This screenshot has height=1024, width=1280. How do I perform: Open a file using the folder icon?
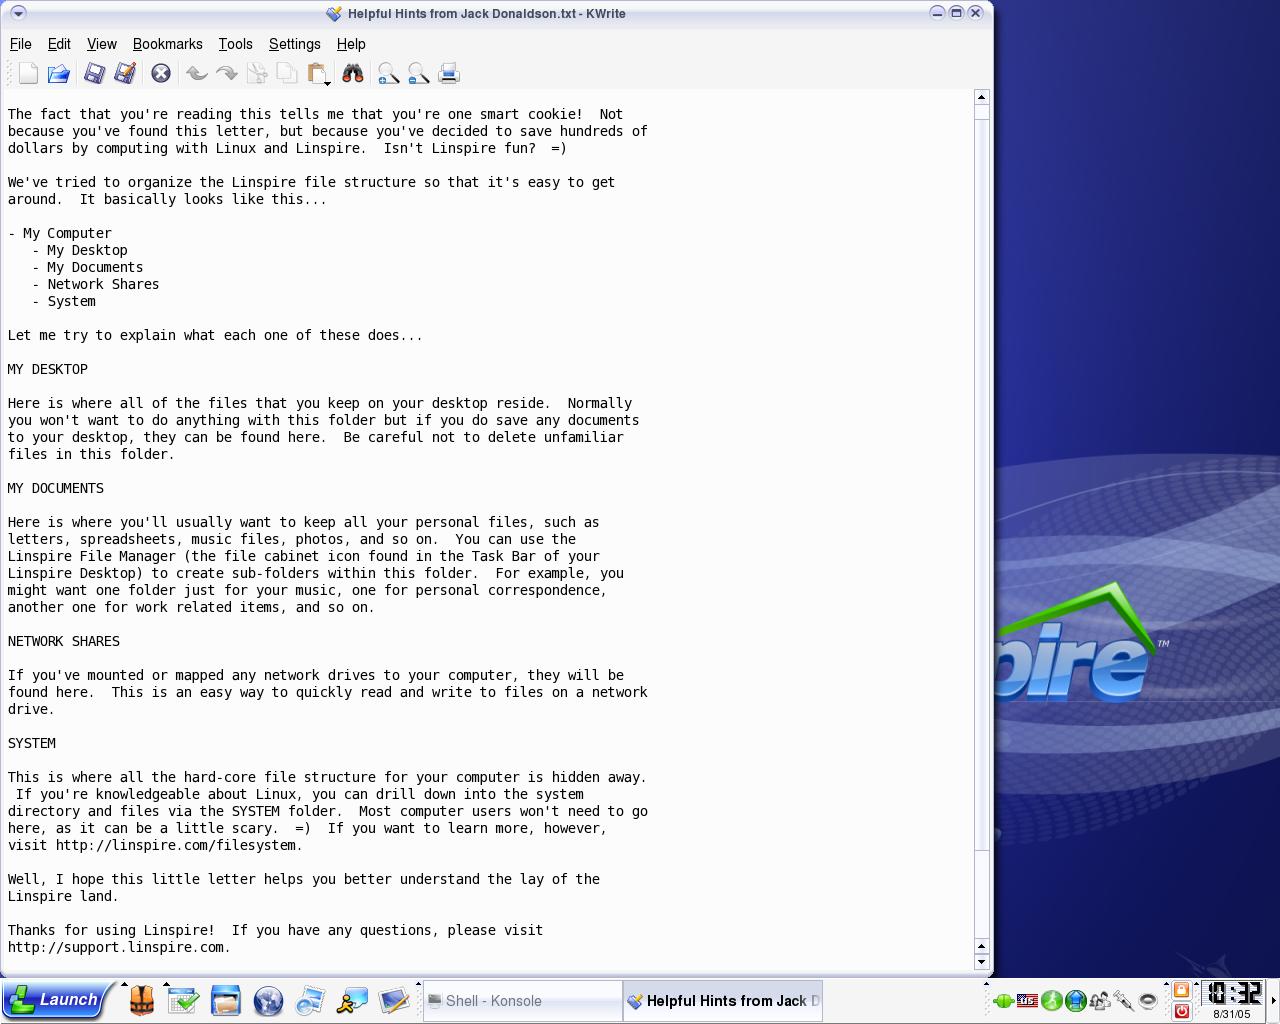point(58,73)
